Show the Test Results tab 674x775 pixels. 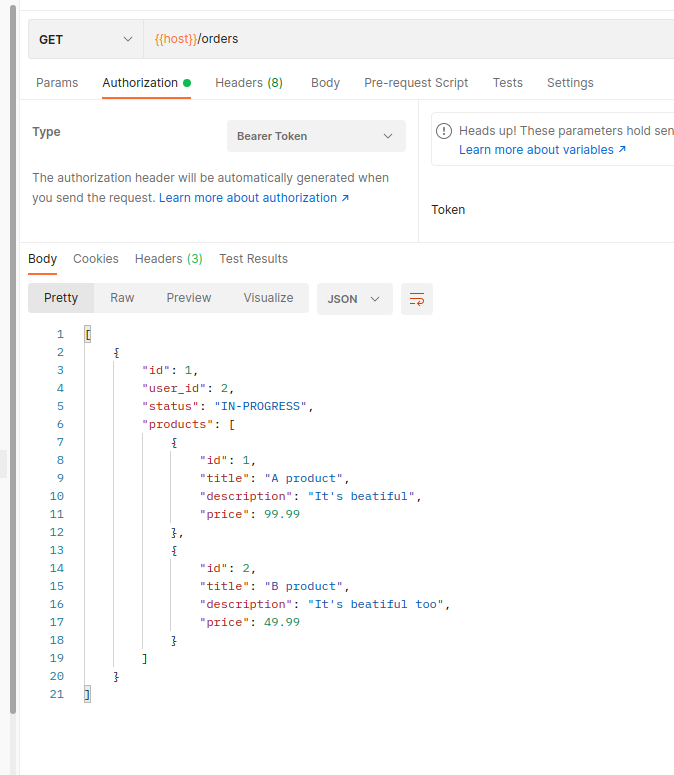point(253,259)
